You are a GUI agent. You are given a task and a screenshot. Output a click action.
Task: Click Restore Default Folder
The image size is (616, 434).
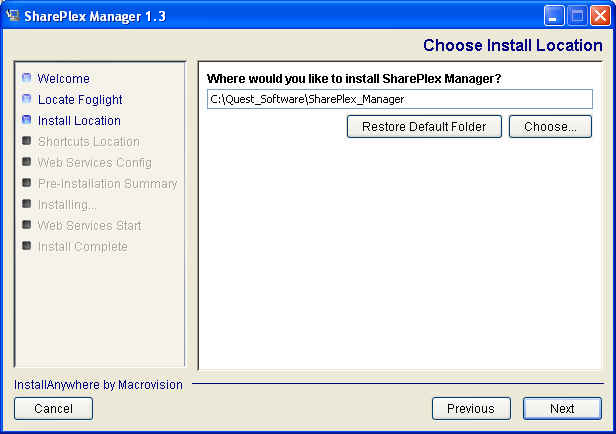[424, 126]
